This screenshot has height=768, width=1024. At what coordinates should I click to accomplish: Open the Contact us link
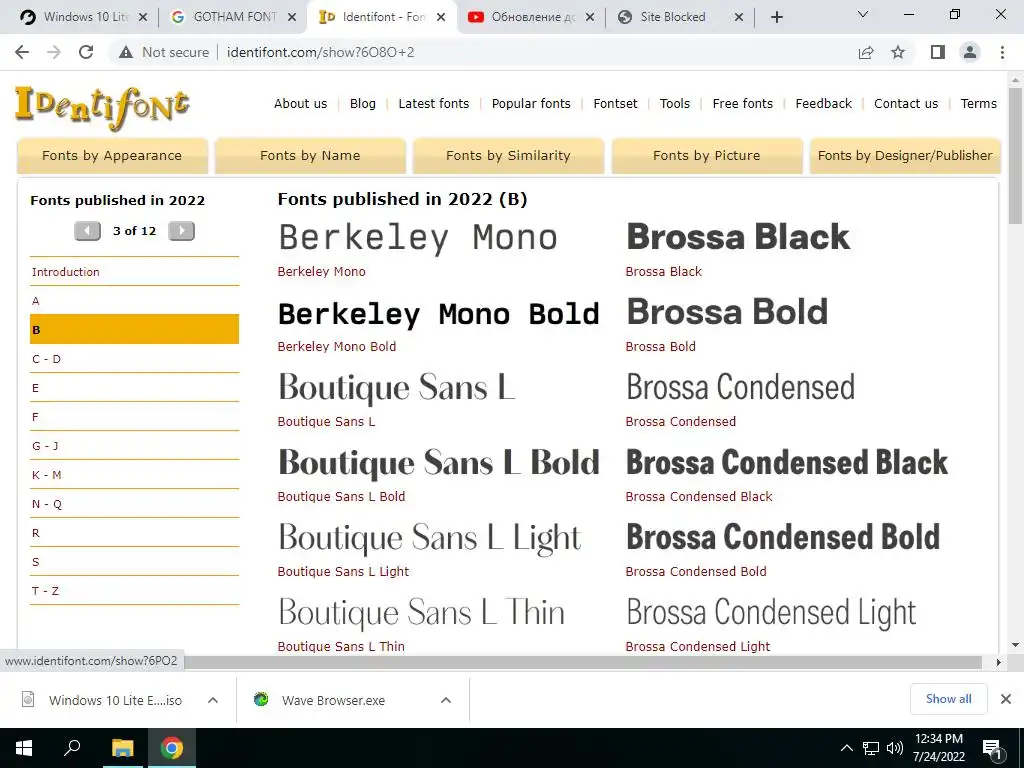tap(906, 103)
